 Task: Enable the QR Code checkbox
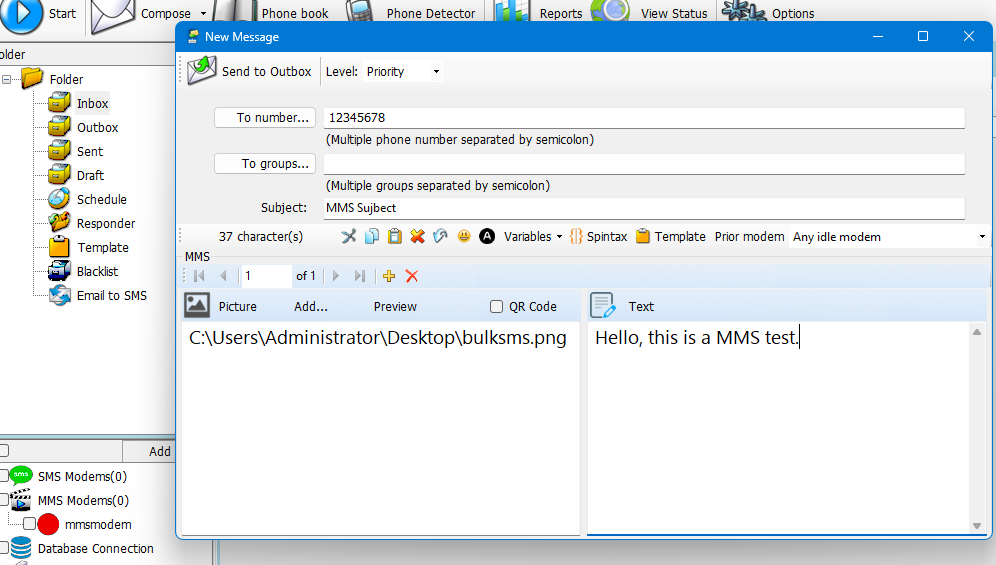coord(497,307)
